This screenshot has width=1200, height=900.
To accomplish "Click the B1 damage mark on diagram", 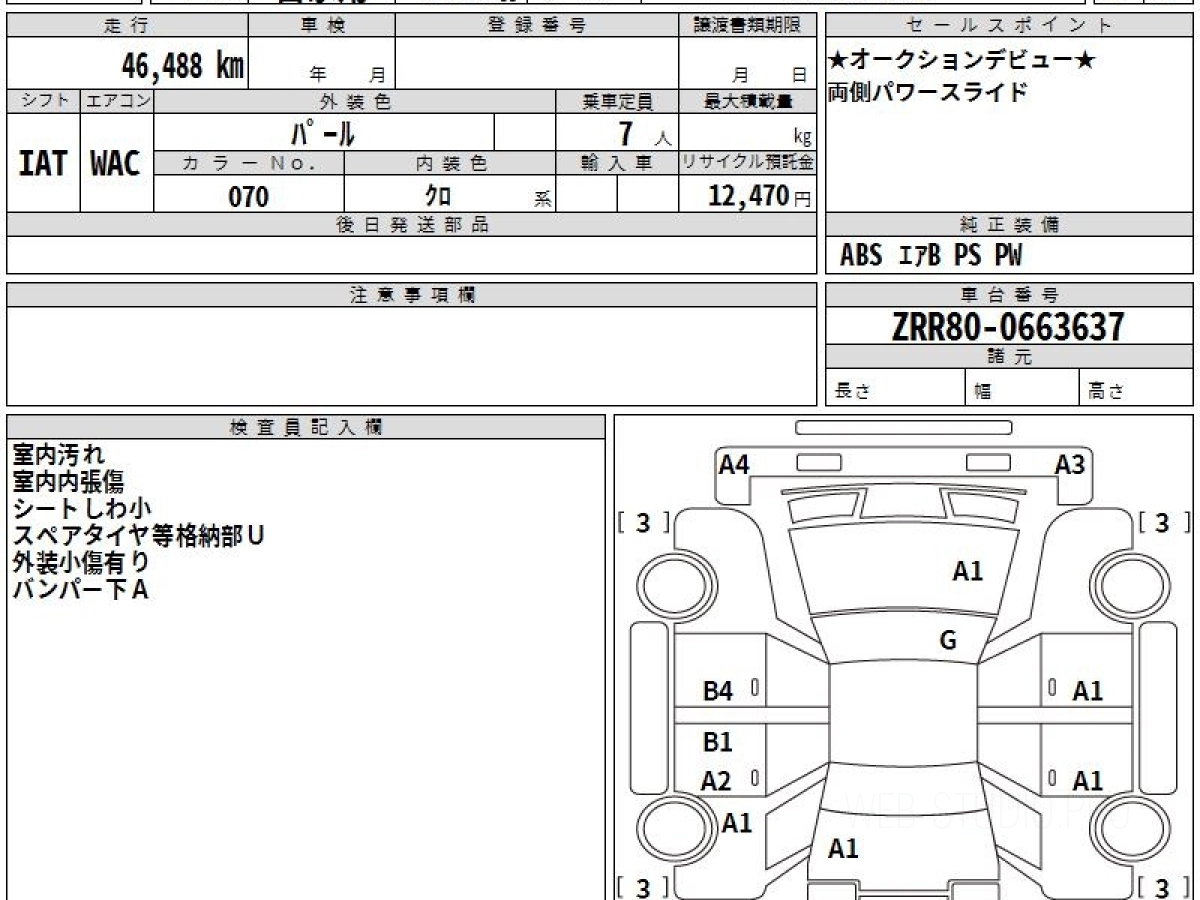I will [718, 742].
